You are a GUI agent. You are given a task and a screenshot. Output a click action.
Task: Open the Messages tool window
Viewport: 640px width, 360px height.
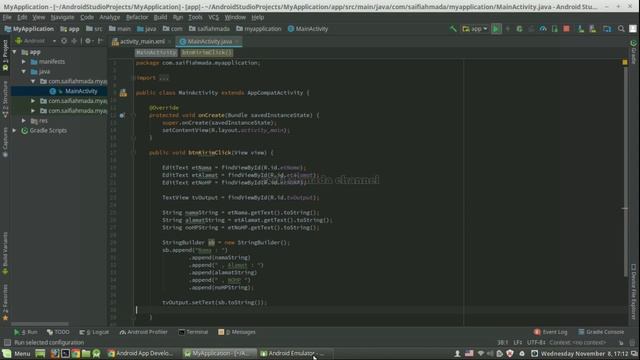(237, 332)
